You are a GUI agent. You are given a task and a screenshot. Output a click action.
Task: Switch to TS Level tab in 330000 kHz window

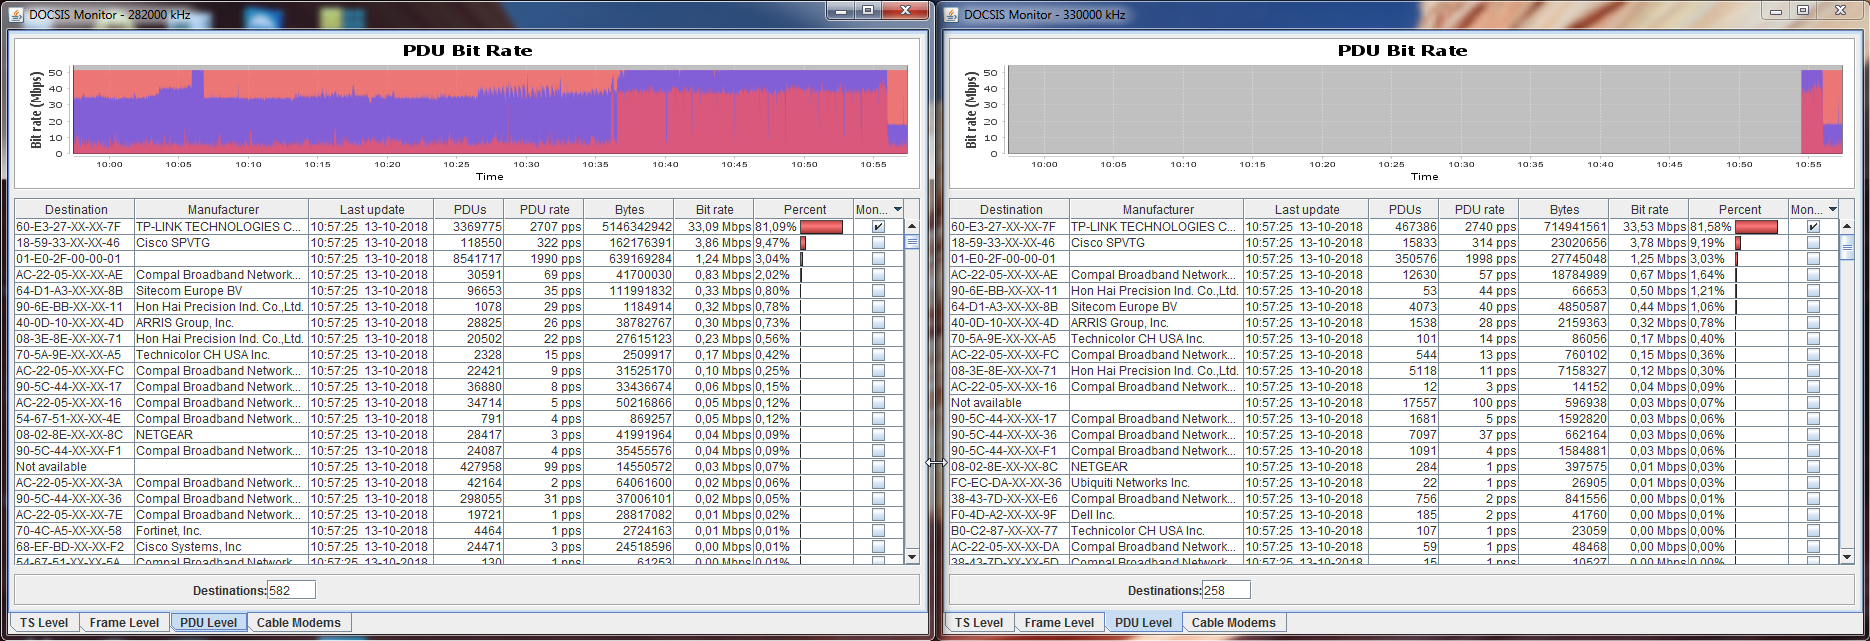pyautogui.click(x=979, y=623)
